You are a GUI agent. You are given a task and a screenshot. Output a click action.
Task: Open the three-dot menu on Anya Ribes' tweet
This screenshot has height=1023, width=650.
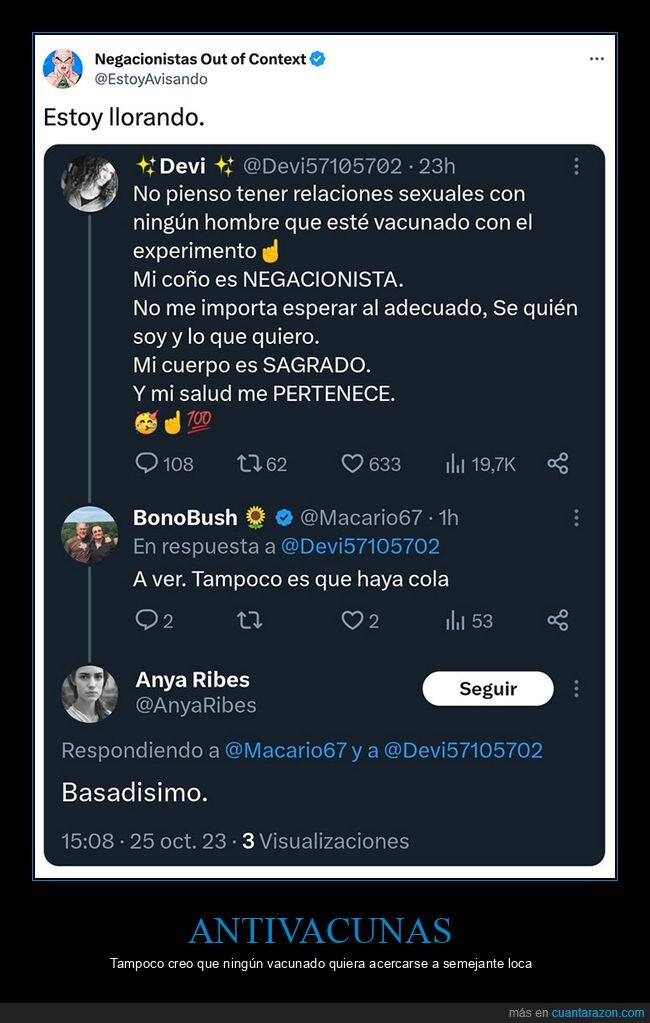pyautogui.click(x=576, y=689)
